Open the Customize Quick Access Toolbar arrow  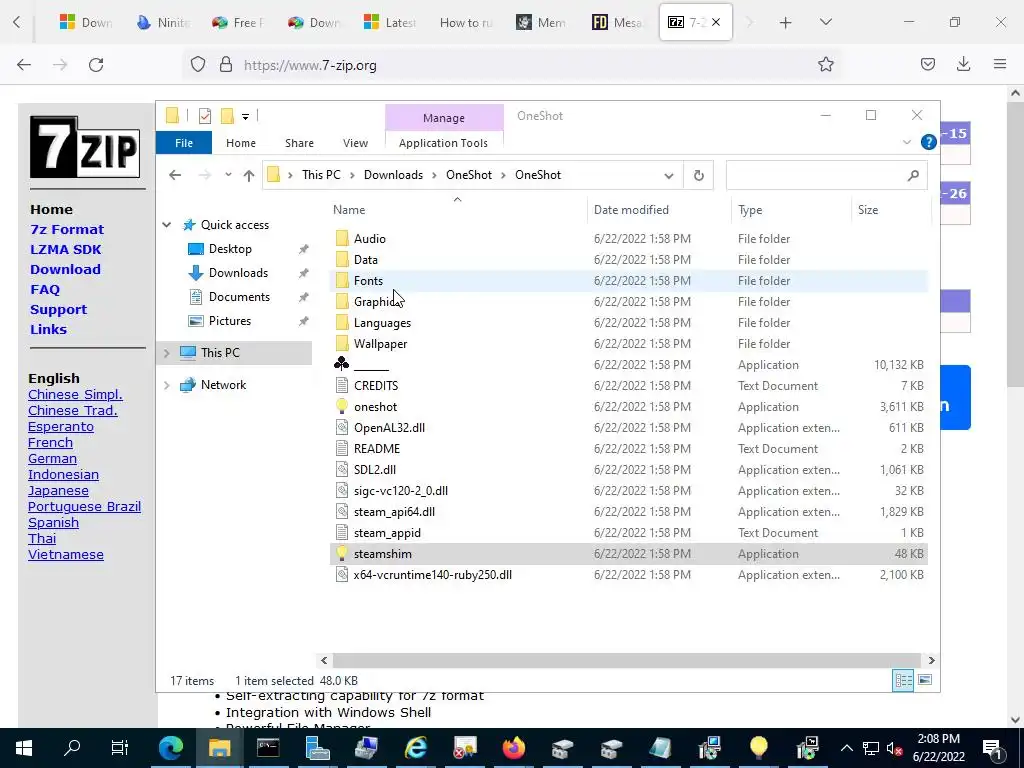[x=246, y=117]
